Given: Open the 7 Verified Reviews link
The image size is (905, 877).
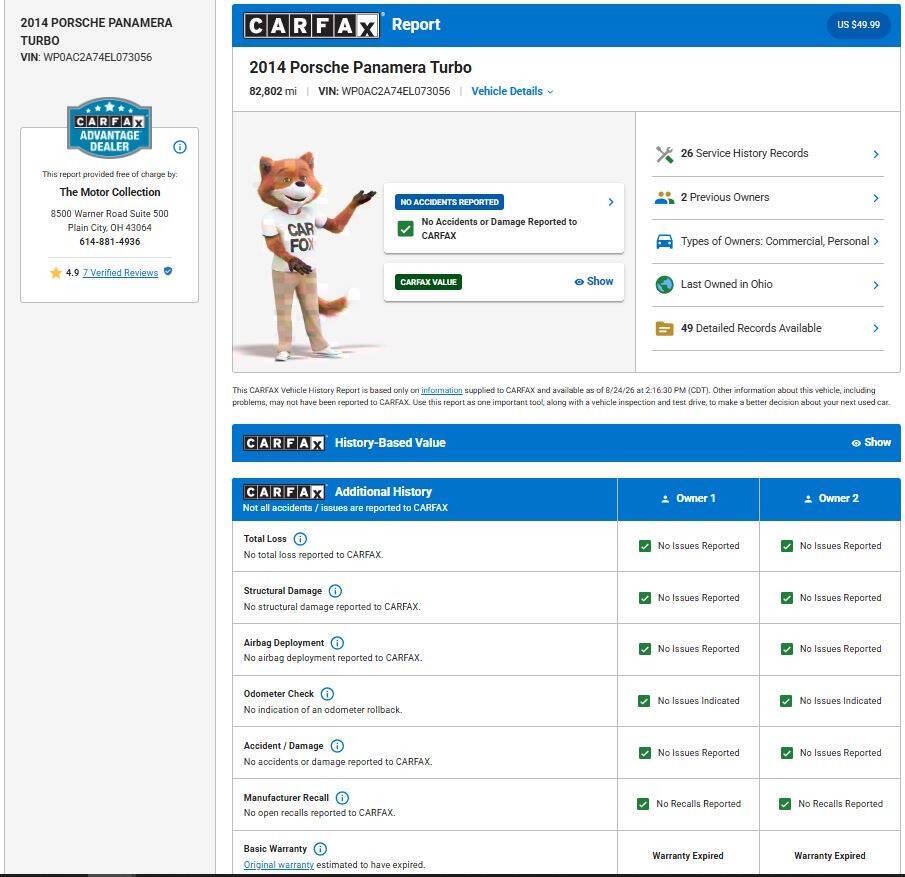Looking at the screenshot, I should pos(120,273).
